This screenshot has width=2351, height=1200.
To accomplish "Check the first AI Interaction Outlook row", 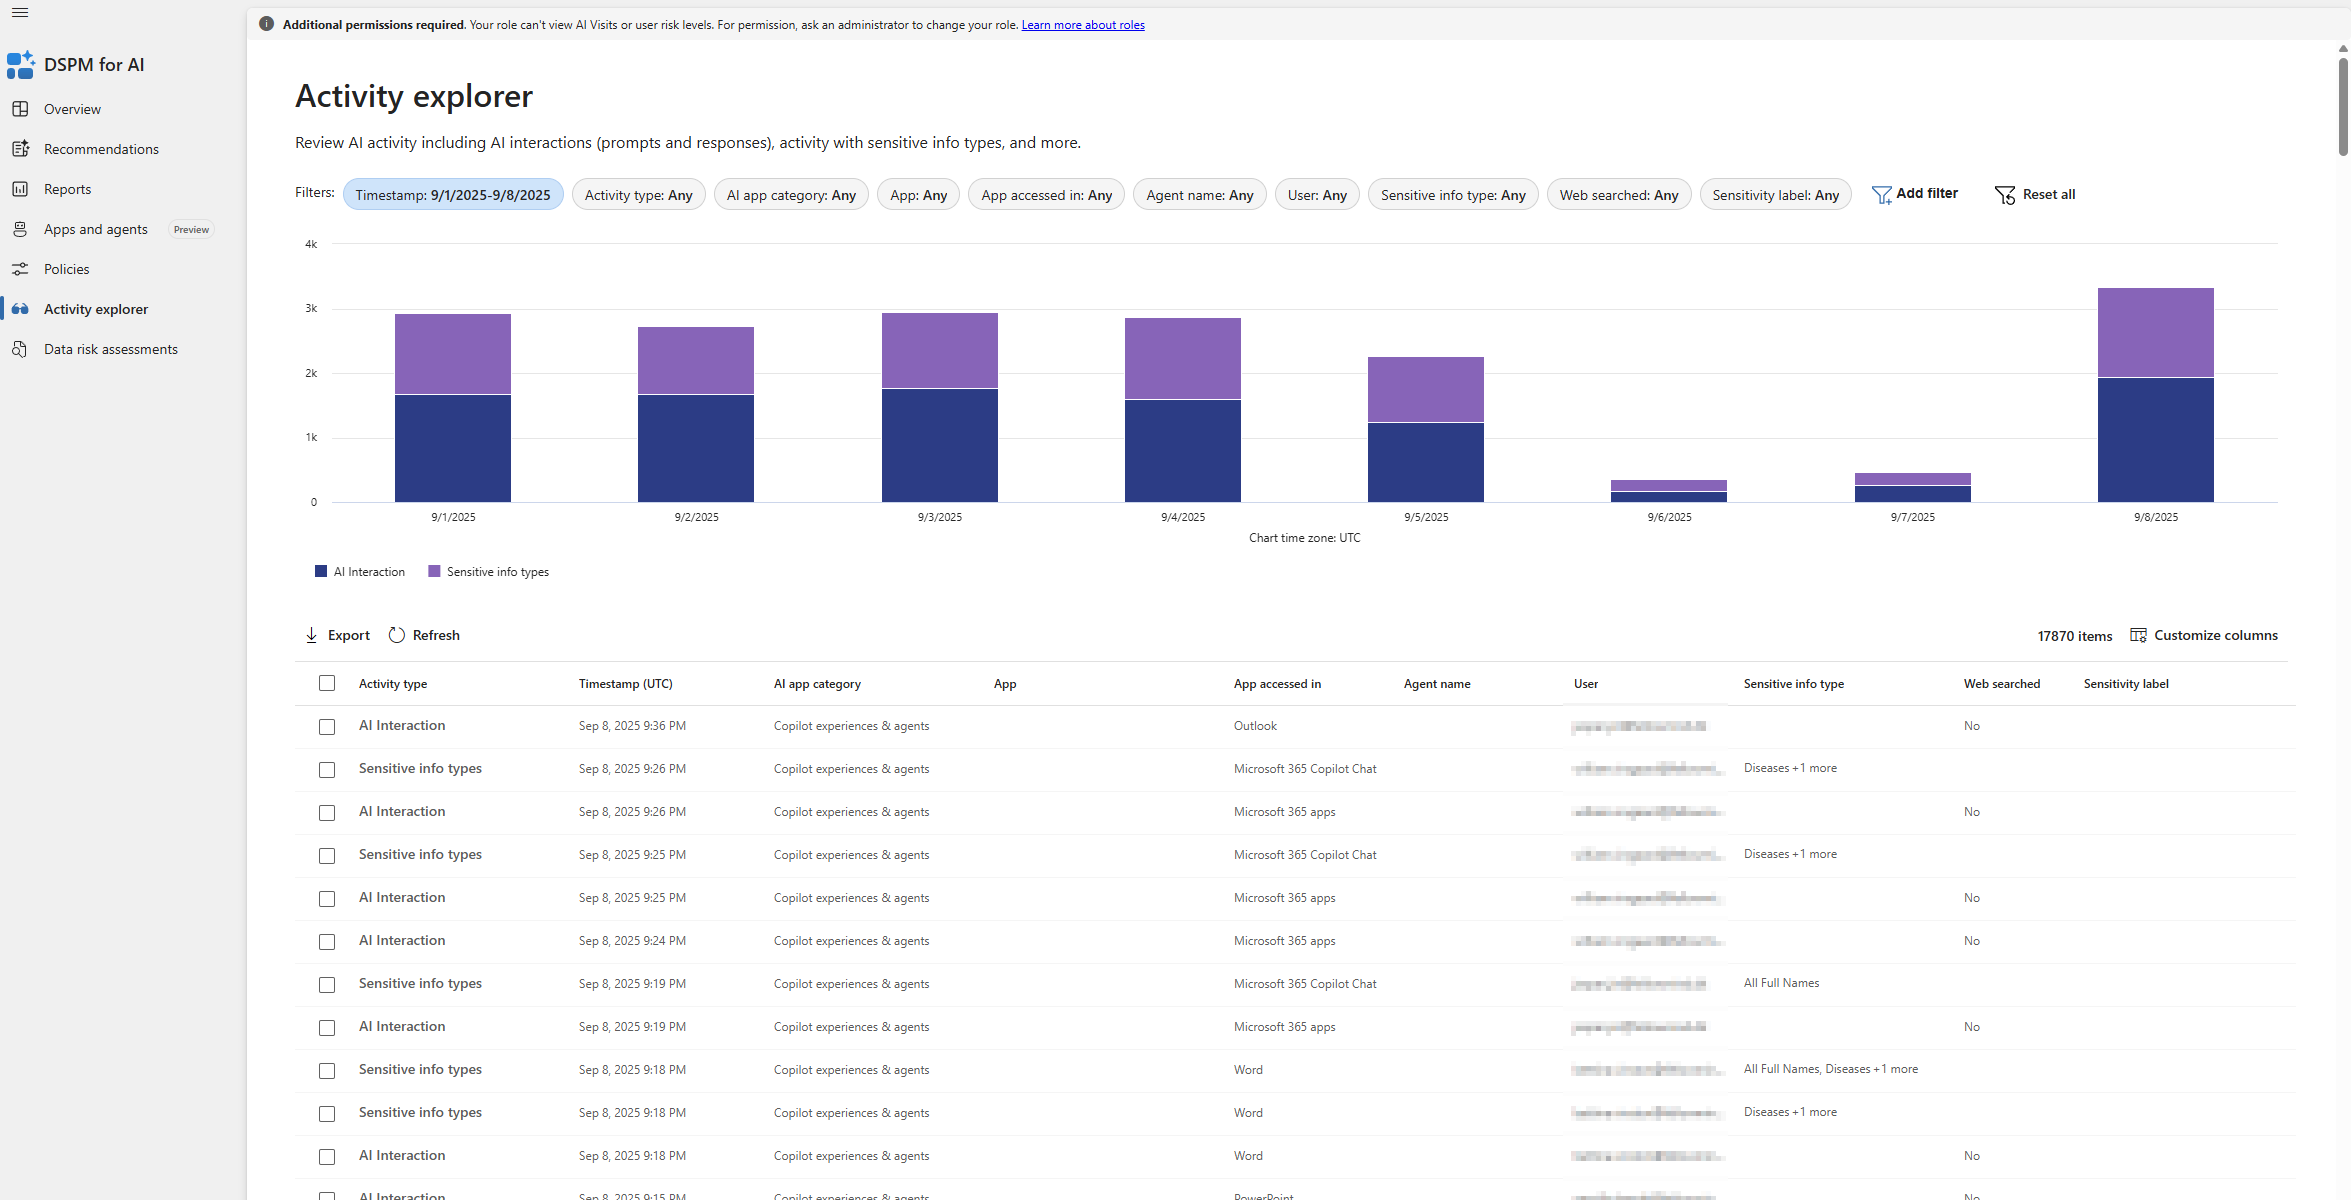I will point(327,727).
